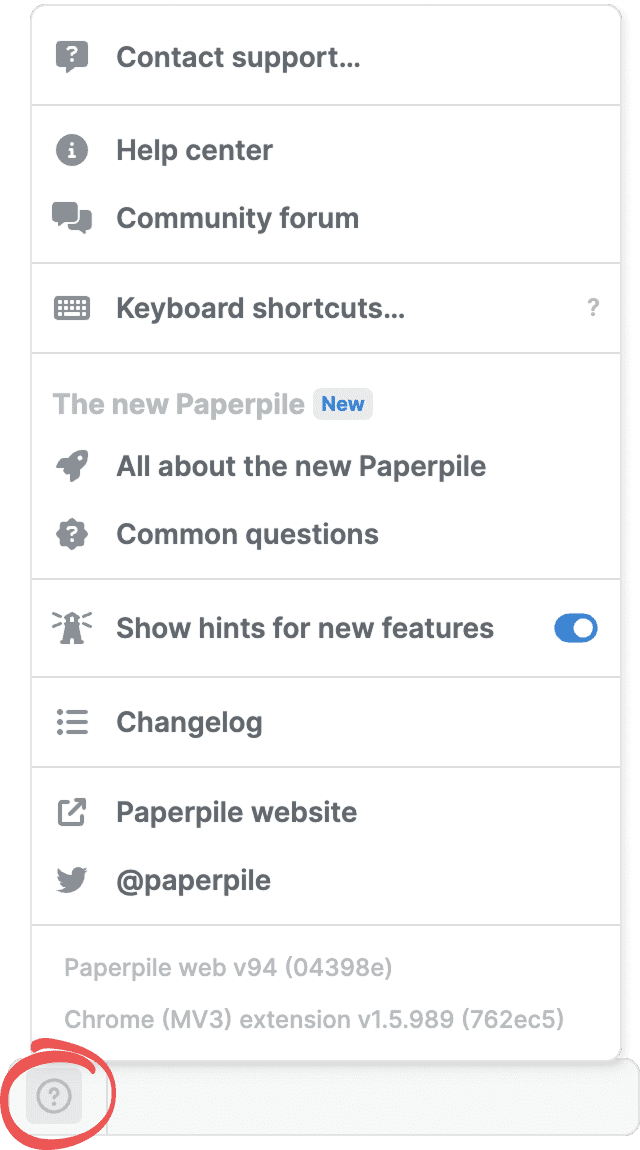This screenshot has height=1150, width=640.
Task: Click the Common questions badge icon
Action: click(x=71, y=534)
